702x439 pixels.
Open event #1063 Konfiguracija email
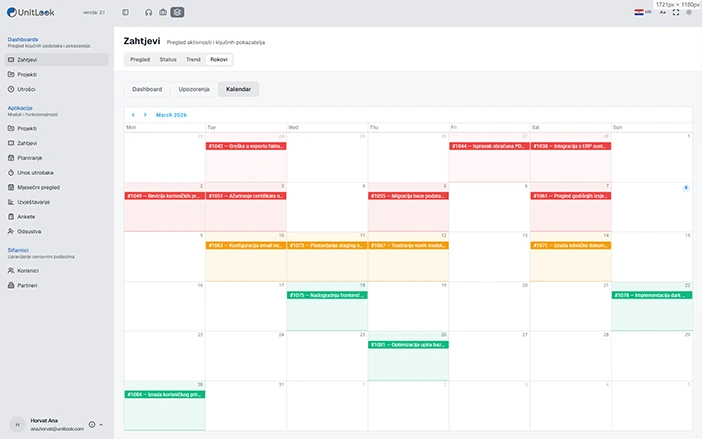tap(246, 245)
